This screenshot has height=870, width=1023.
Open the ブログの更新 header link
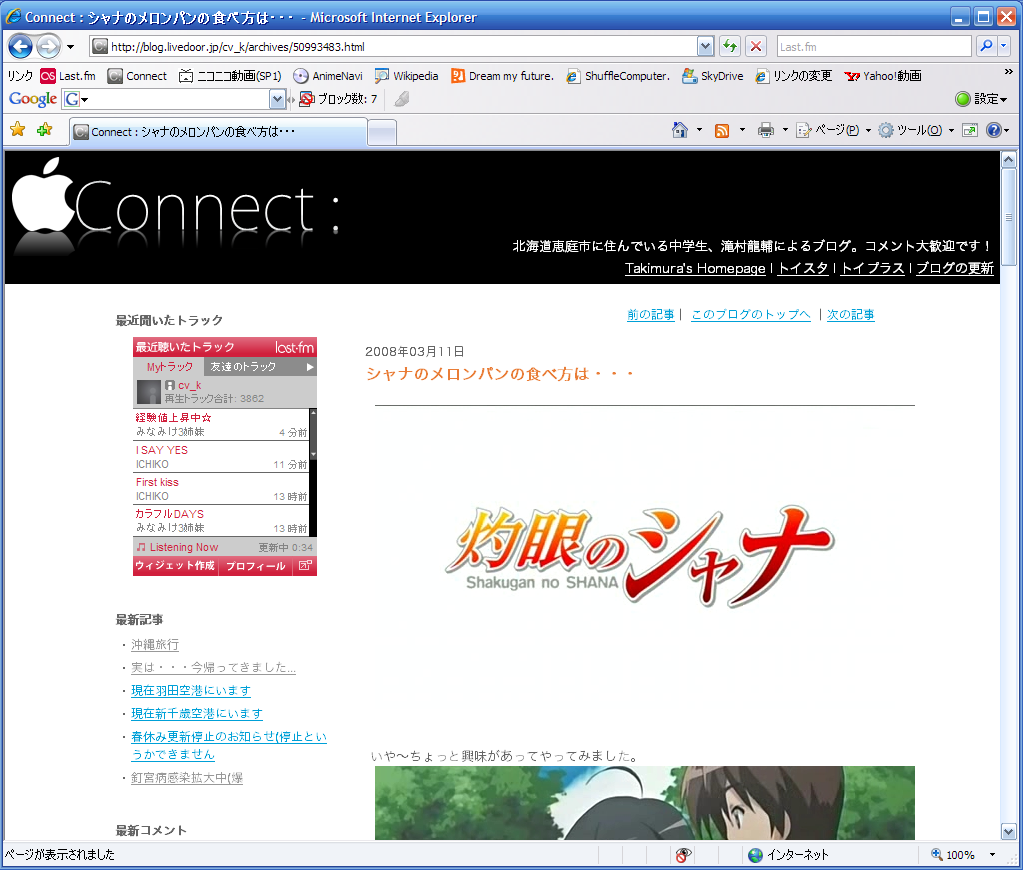coord(955,268)
